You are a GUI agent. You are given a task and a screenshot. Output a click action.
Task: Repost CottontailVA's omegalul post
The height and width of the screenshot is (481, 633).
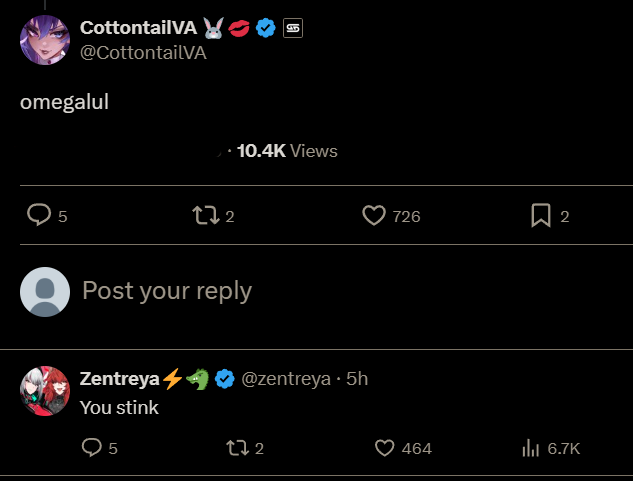click(204, 215)
